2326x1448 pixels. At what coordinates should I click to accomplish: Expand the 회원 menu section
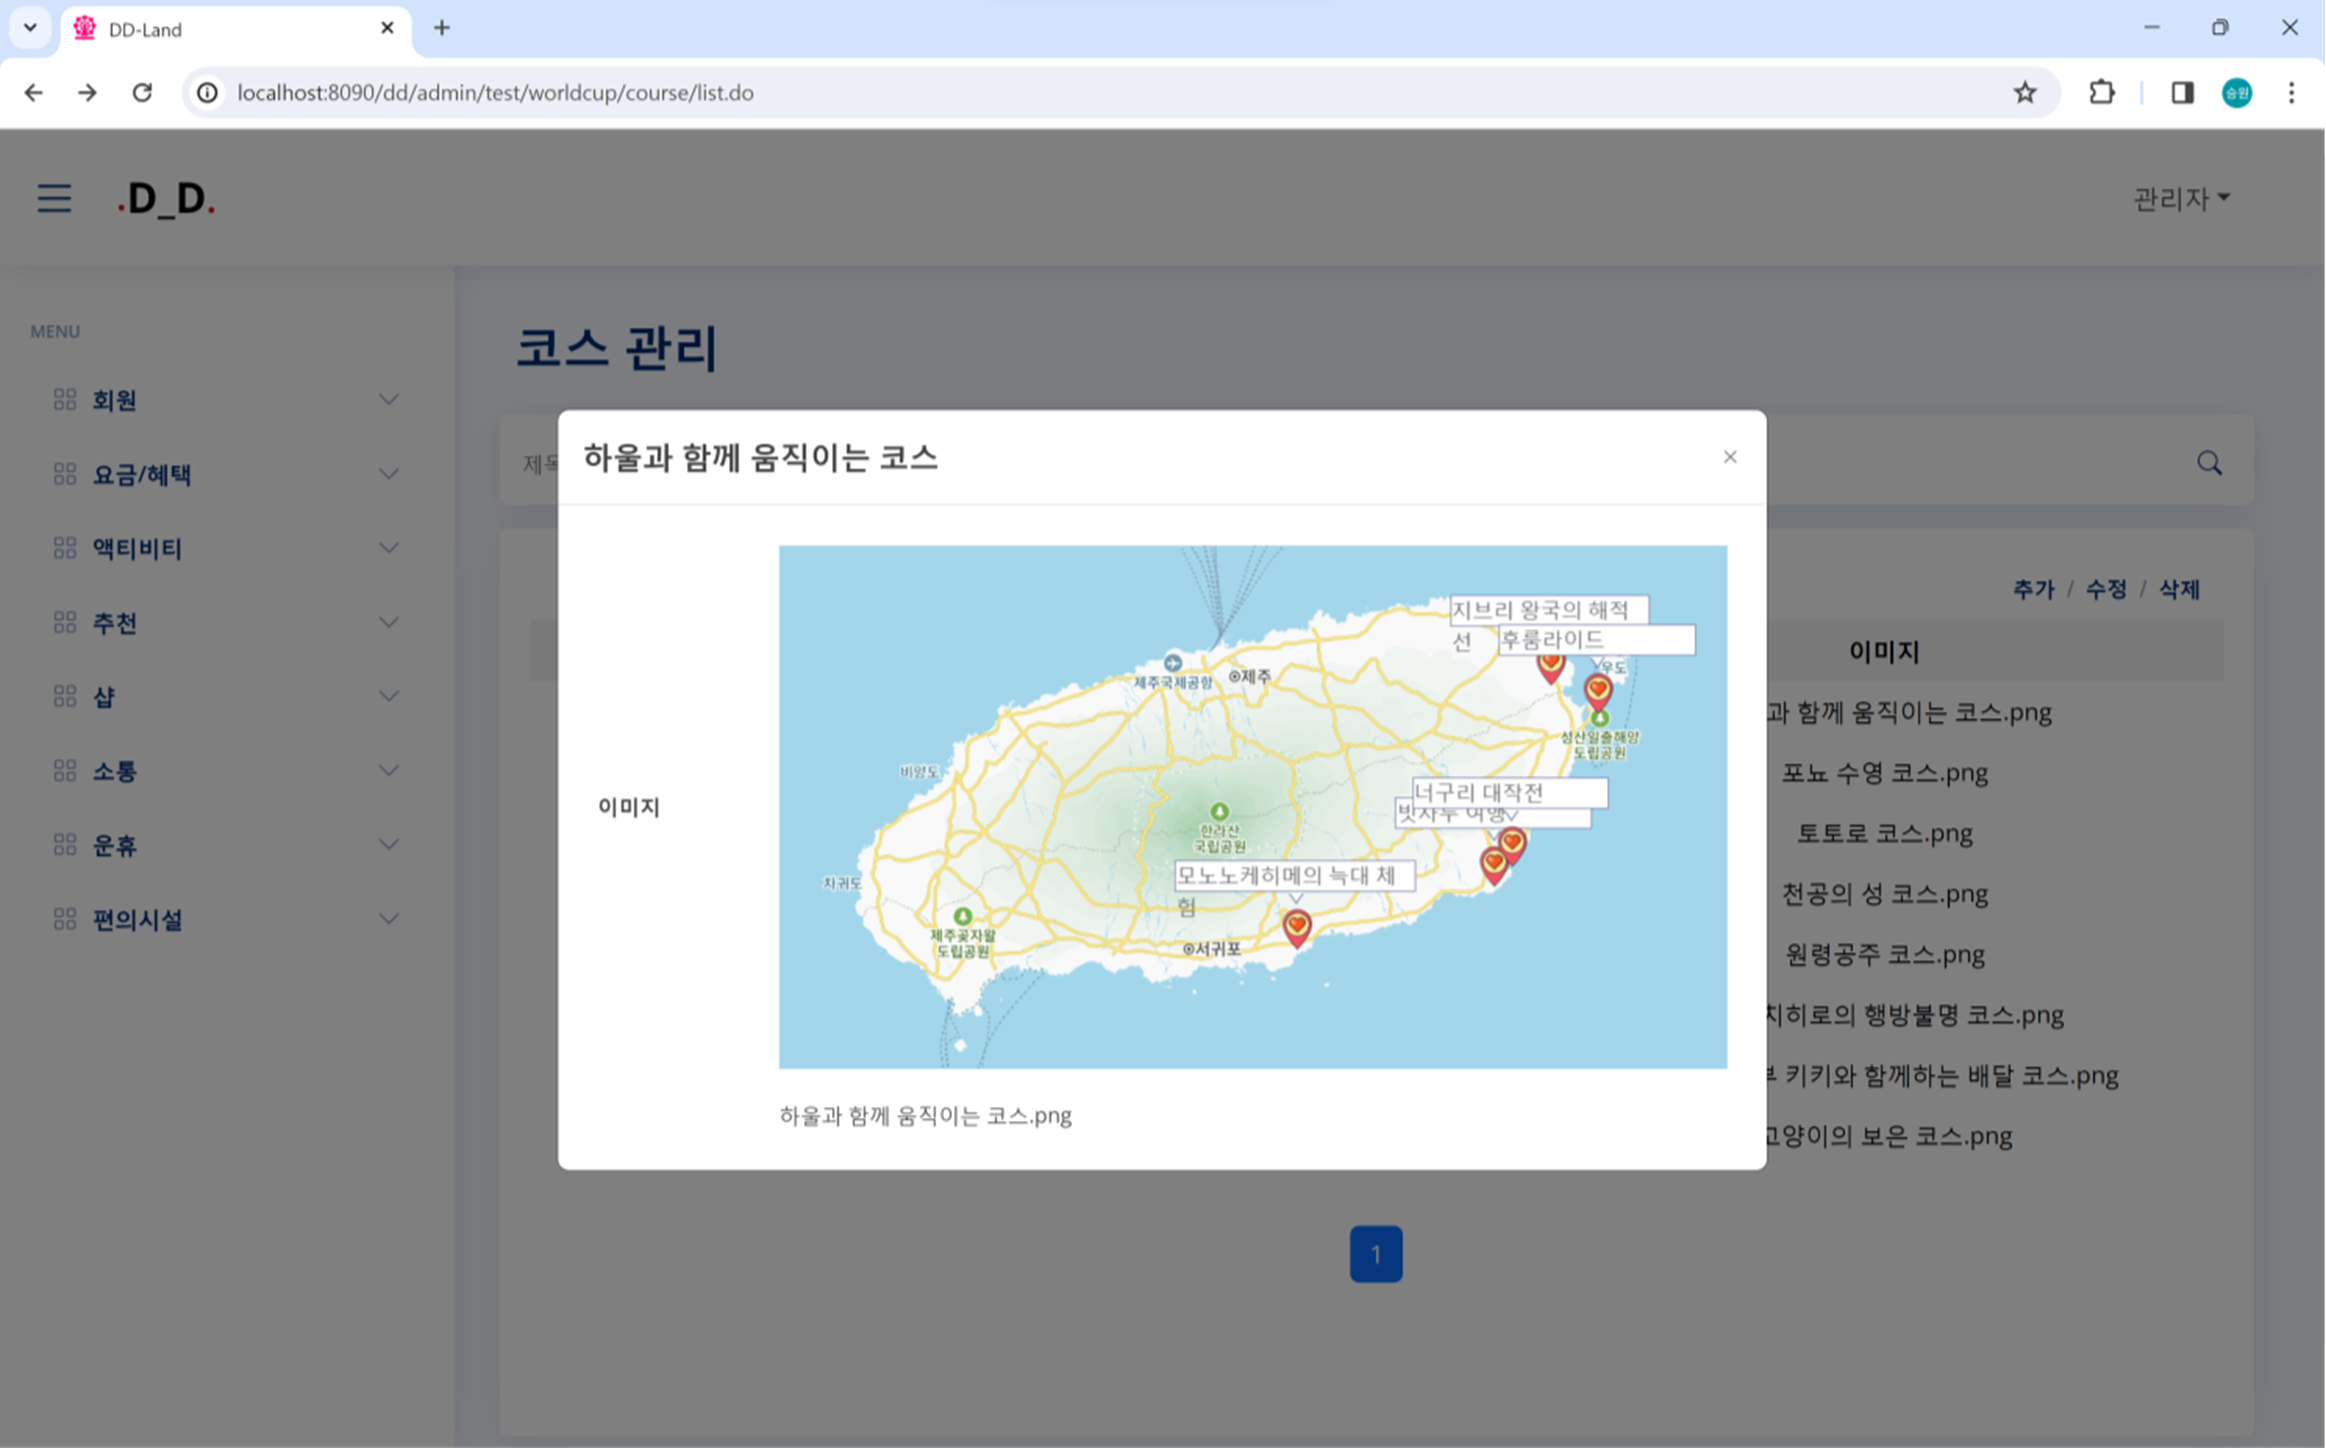click(226, 400)
